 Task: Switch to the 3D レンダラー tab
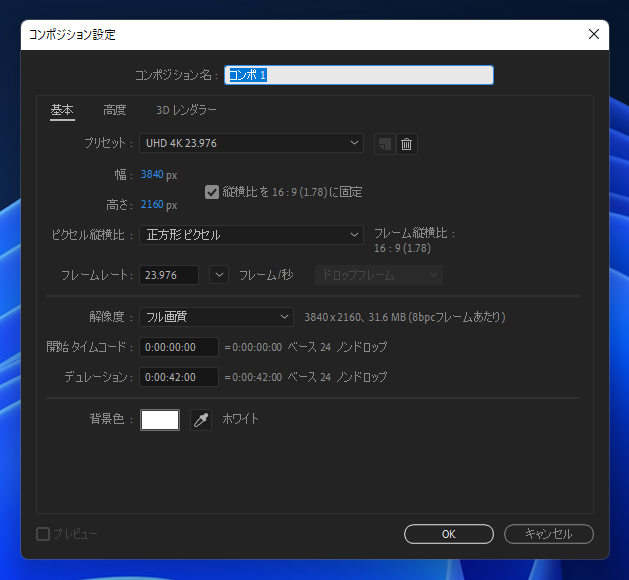coord(186,110)
